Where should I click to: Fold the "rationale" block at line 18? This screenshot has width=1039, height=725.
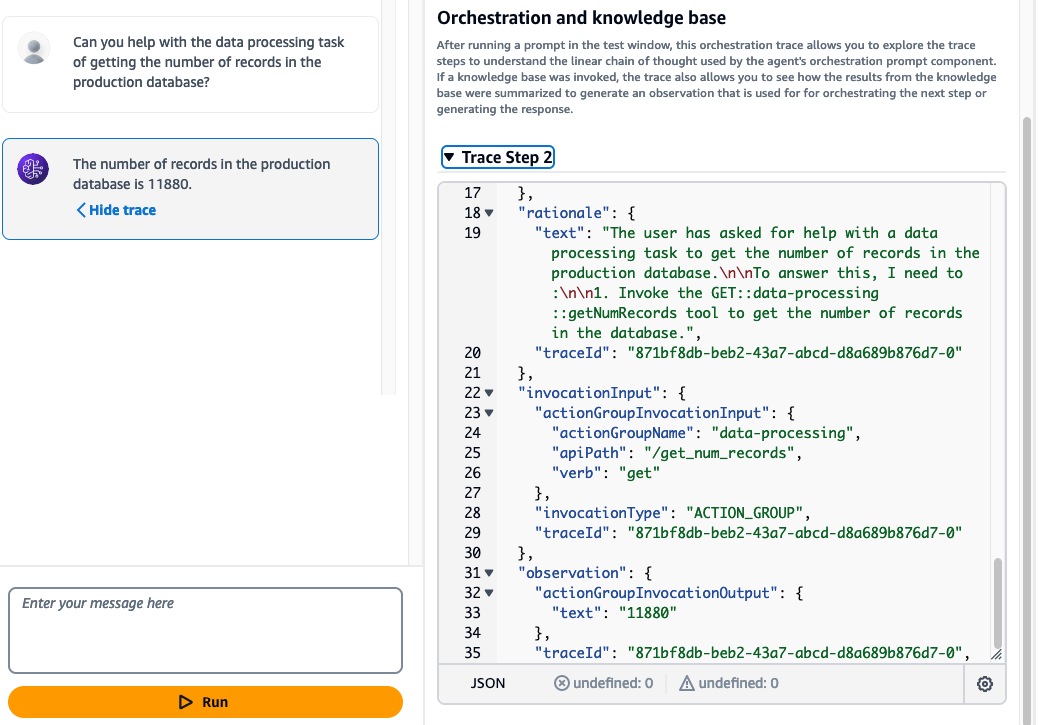pyautogui.click(x=489, y=213)
